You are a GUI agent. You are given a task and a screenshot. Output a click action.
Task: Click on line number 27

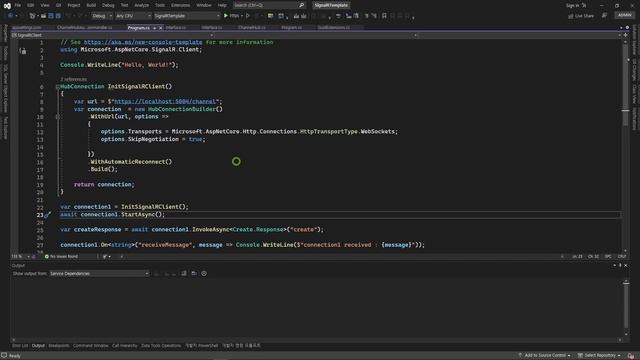tap(40, 245)
